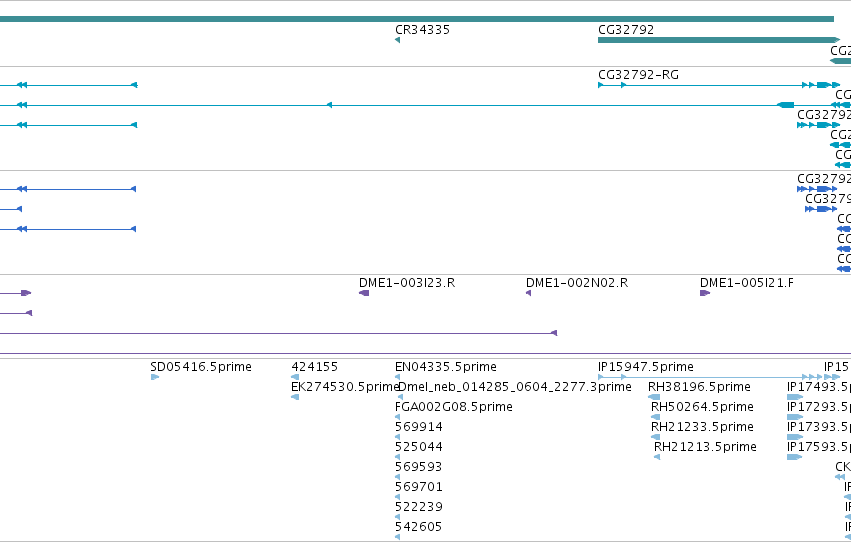The height and width of the screenshot is (542, 851).
Task: Click the DME1-002N02.R label
Action: tap(577, 283)
